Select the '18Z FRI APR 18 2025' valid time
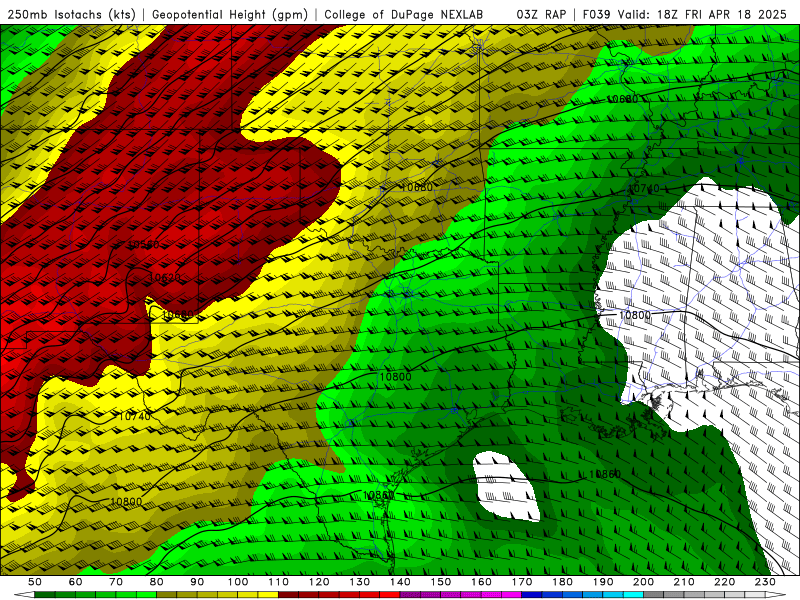Screen dimensions: 800x600 coord(722,14)
